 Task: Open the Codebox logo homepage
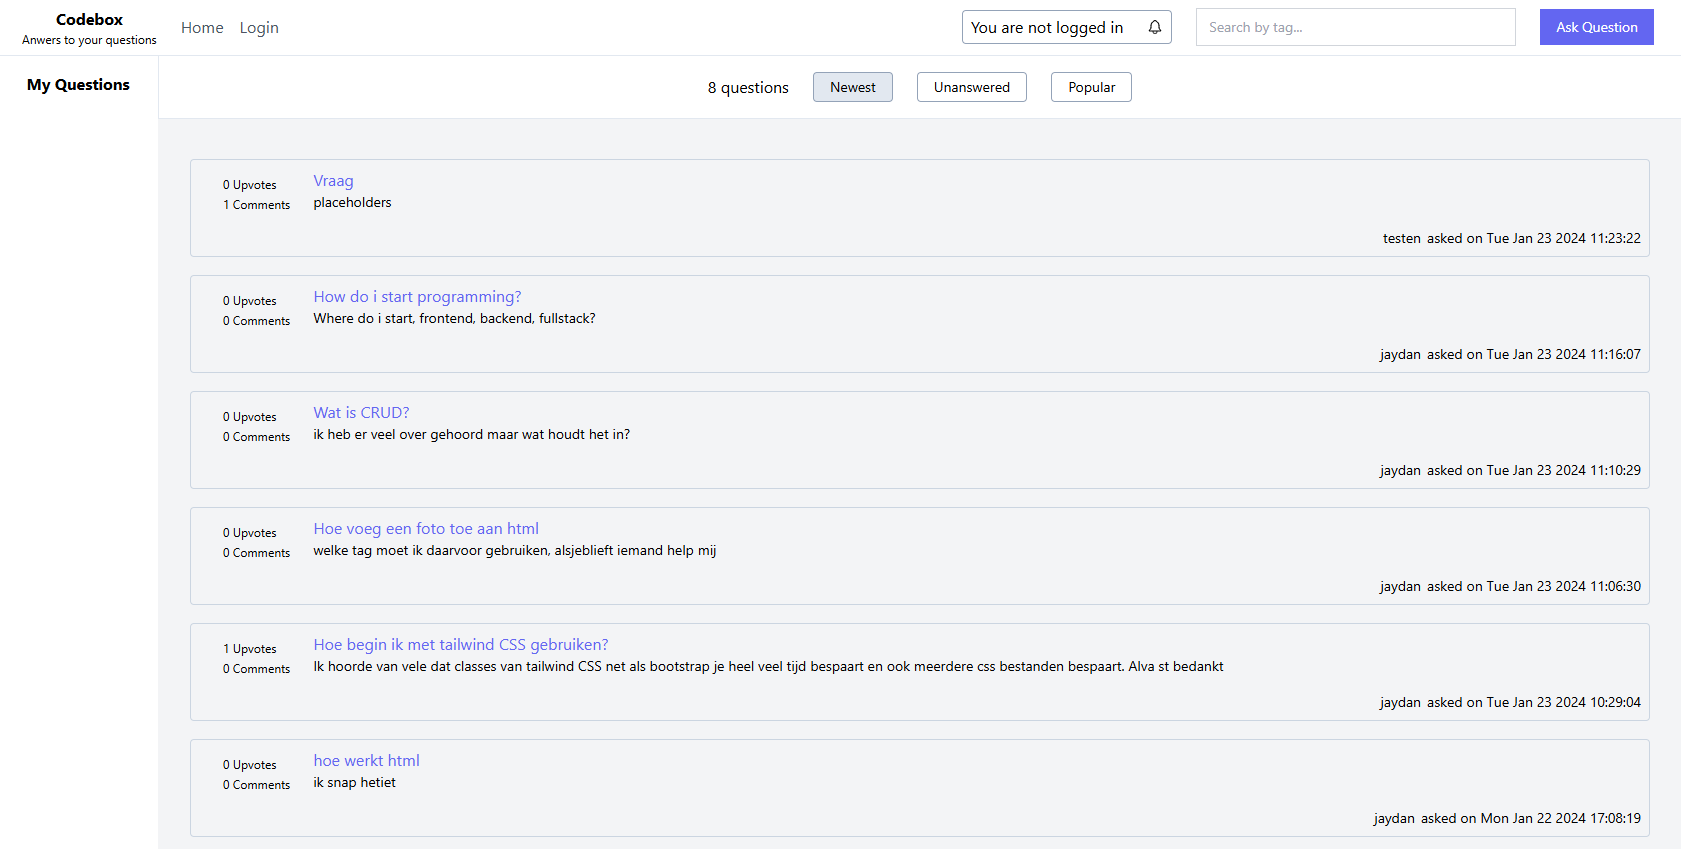tap(89, 20)
